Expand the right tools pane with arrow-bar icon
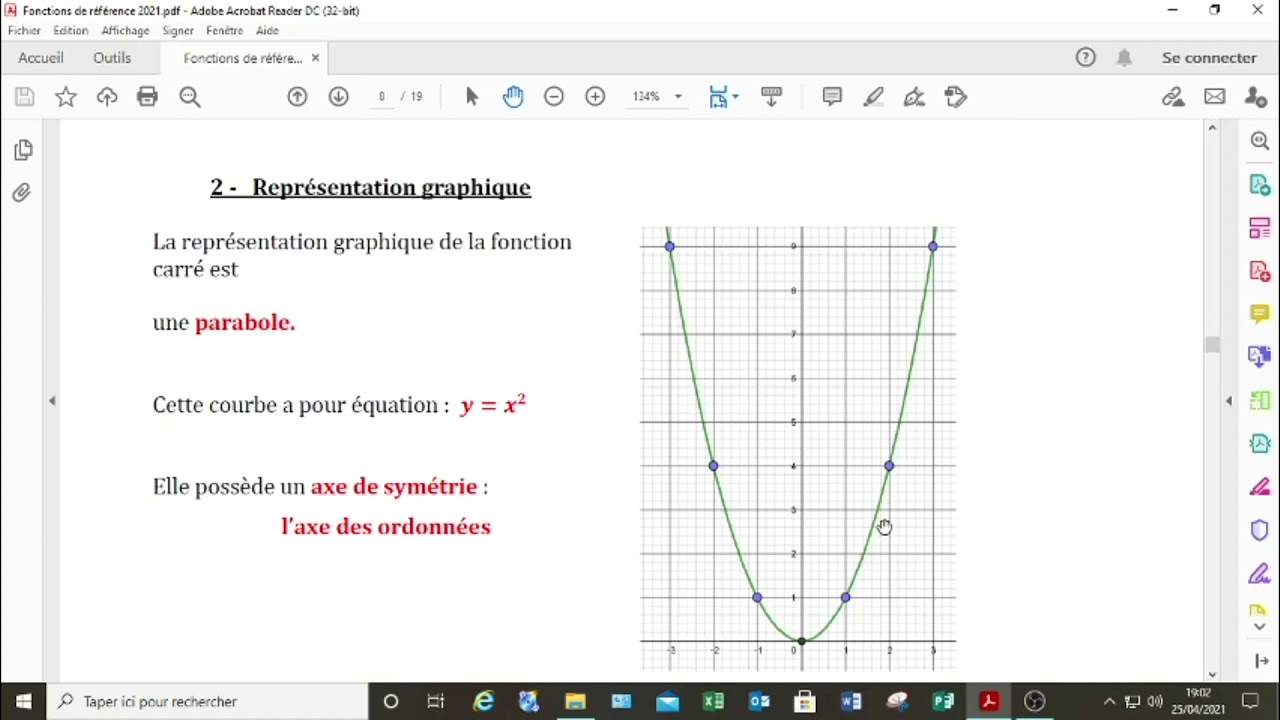 (1260, 661)
